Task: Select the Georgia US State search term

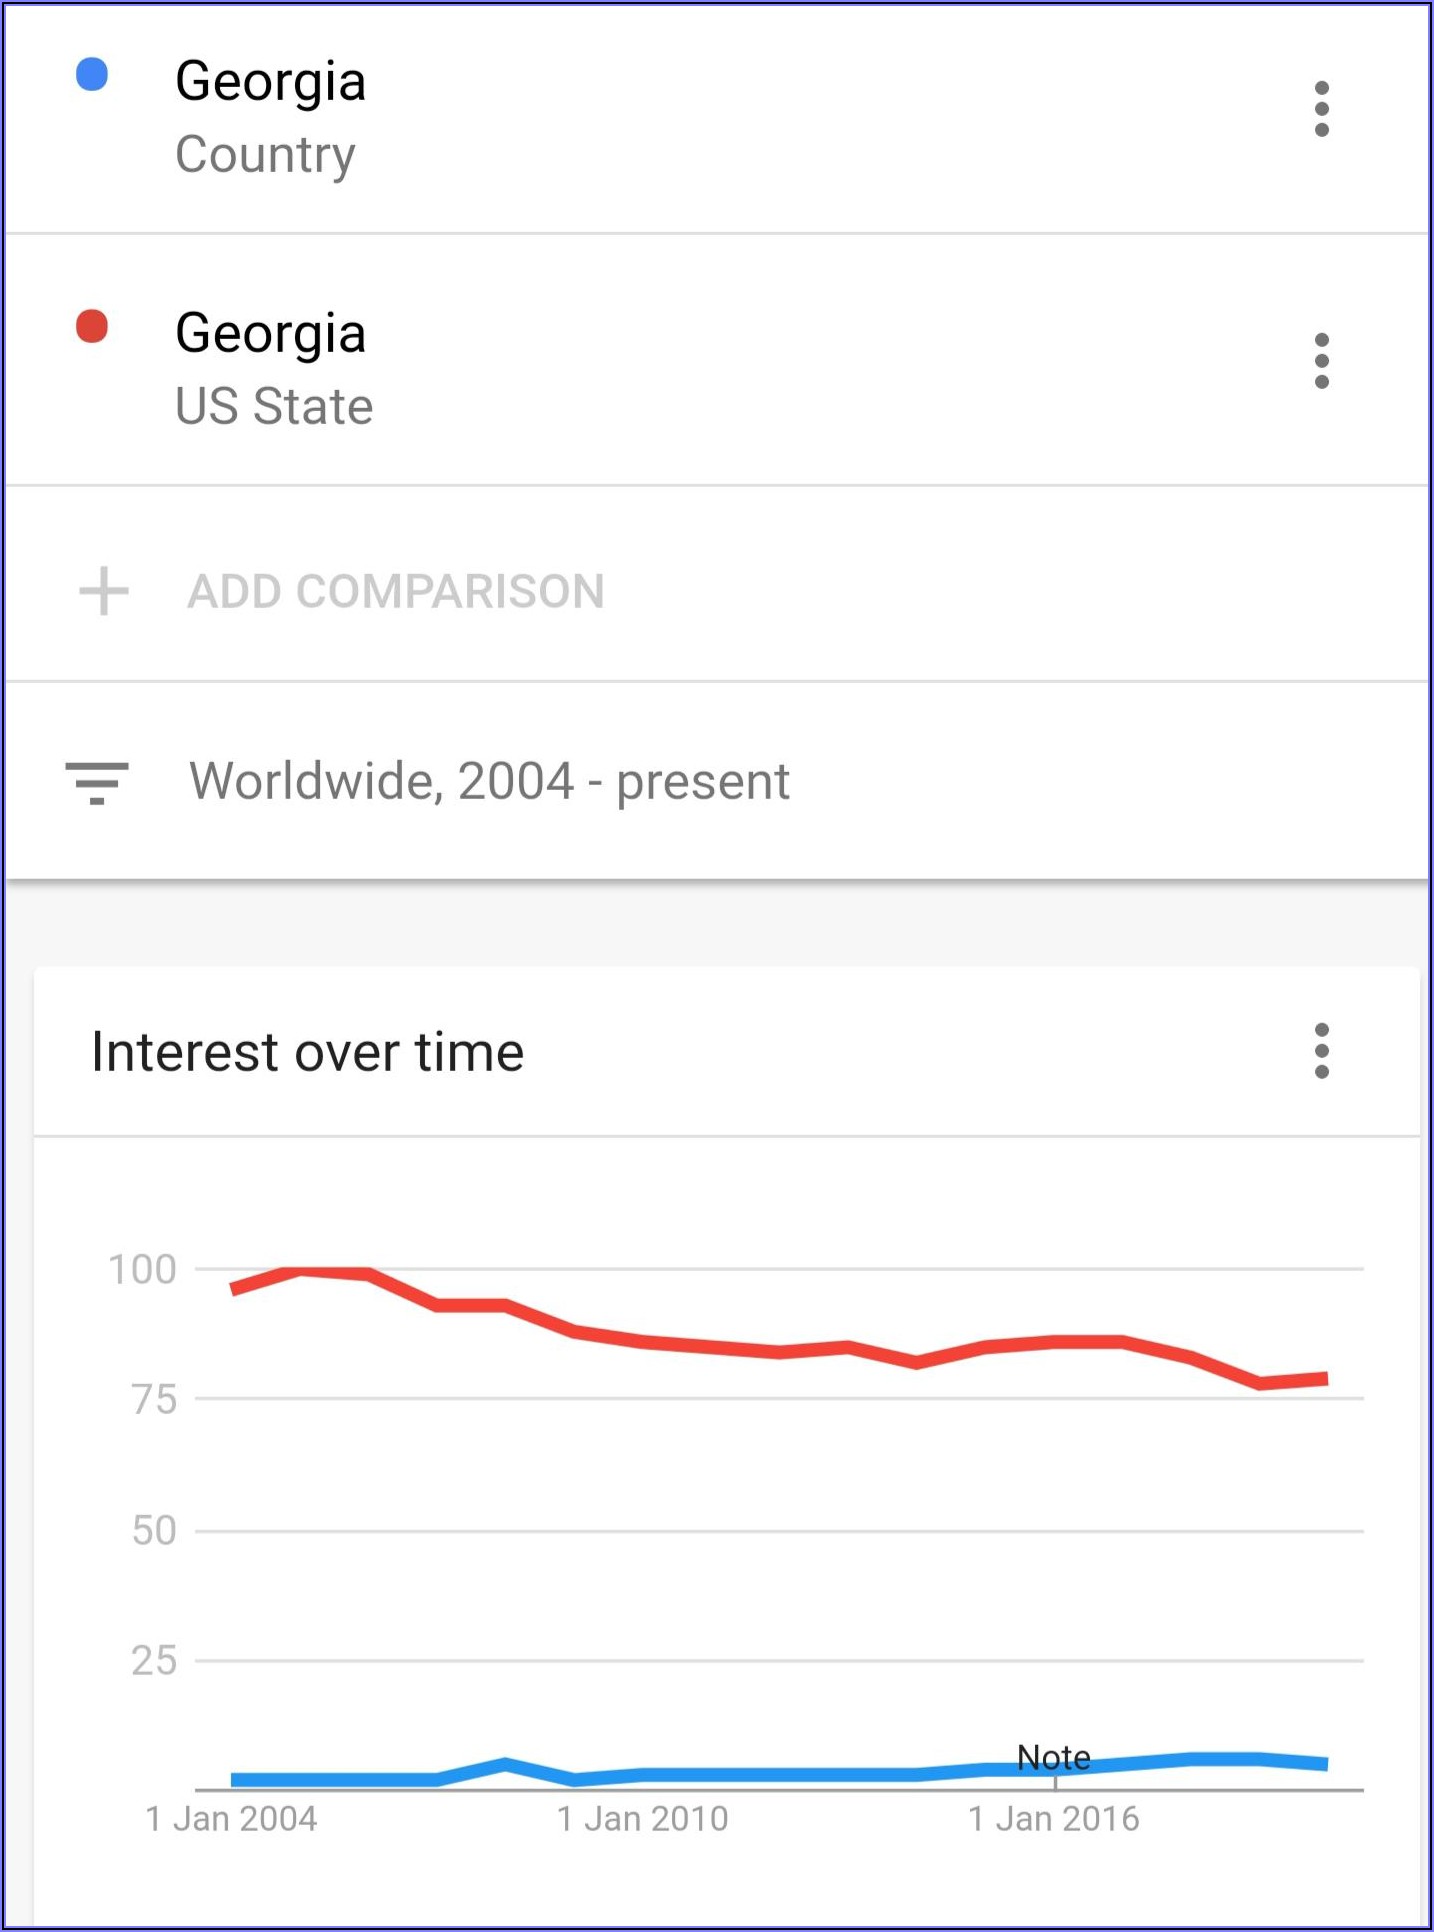Action: (270, 334)
